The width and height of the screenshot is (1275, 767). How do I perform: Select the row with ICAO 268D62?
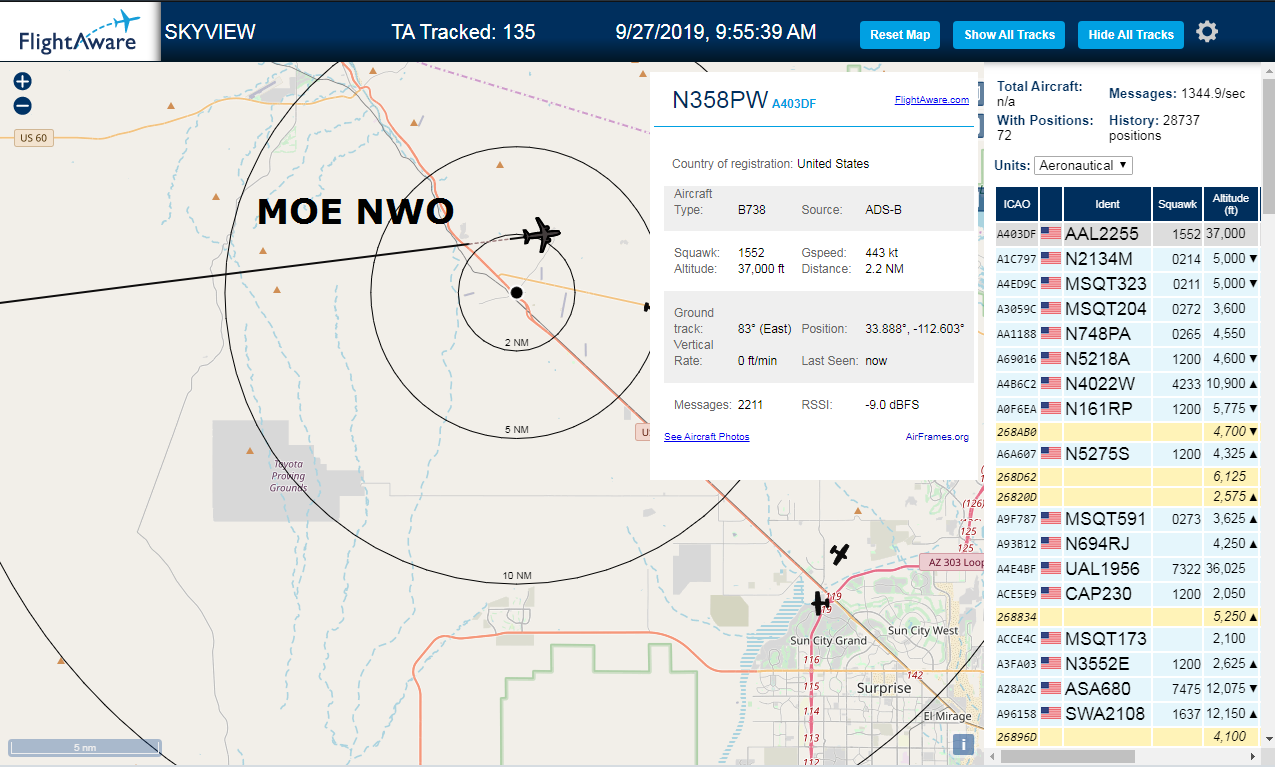(x=1128, y=477)
